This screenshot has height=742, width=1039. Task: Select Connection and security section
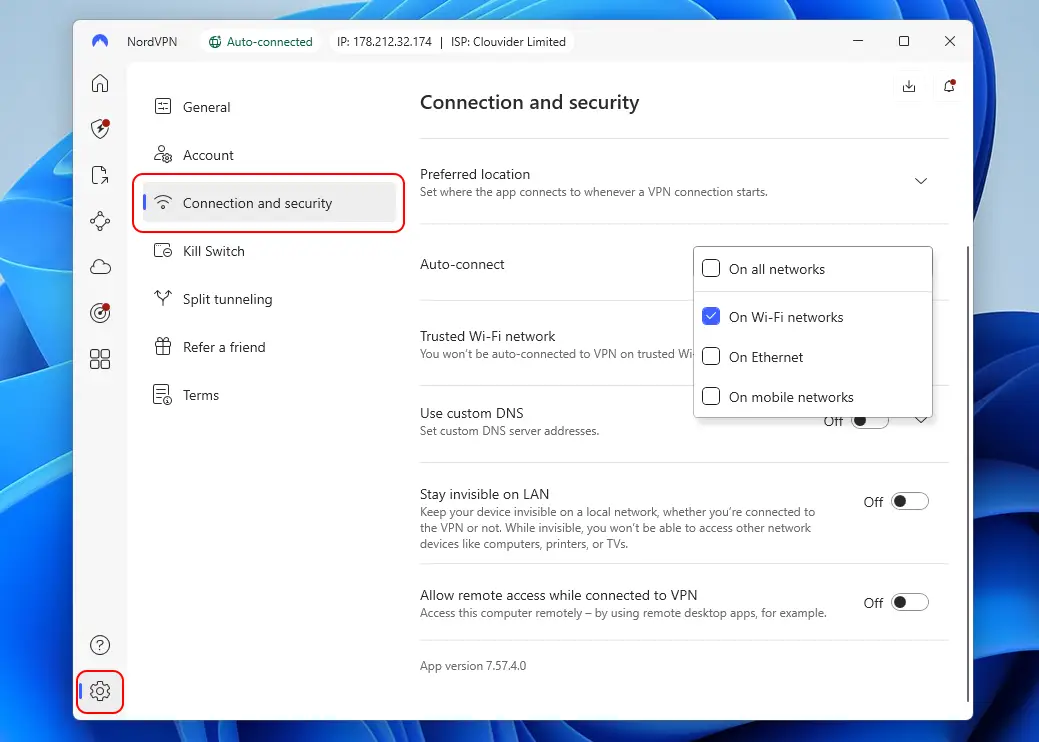pos(269,203)
